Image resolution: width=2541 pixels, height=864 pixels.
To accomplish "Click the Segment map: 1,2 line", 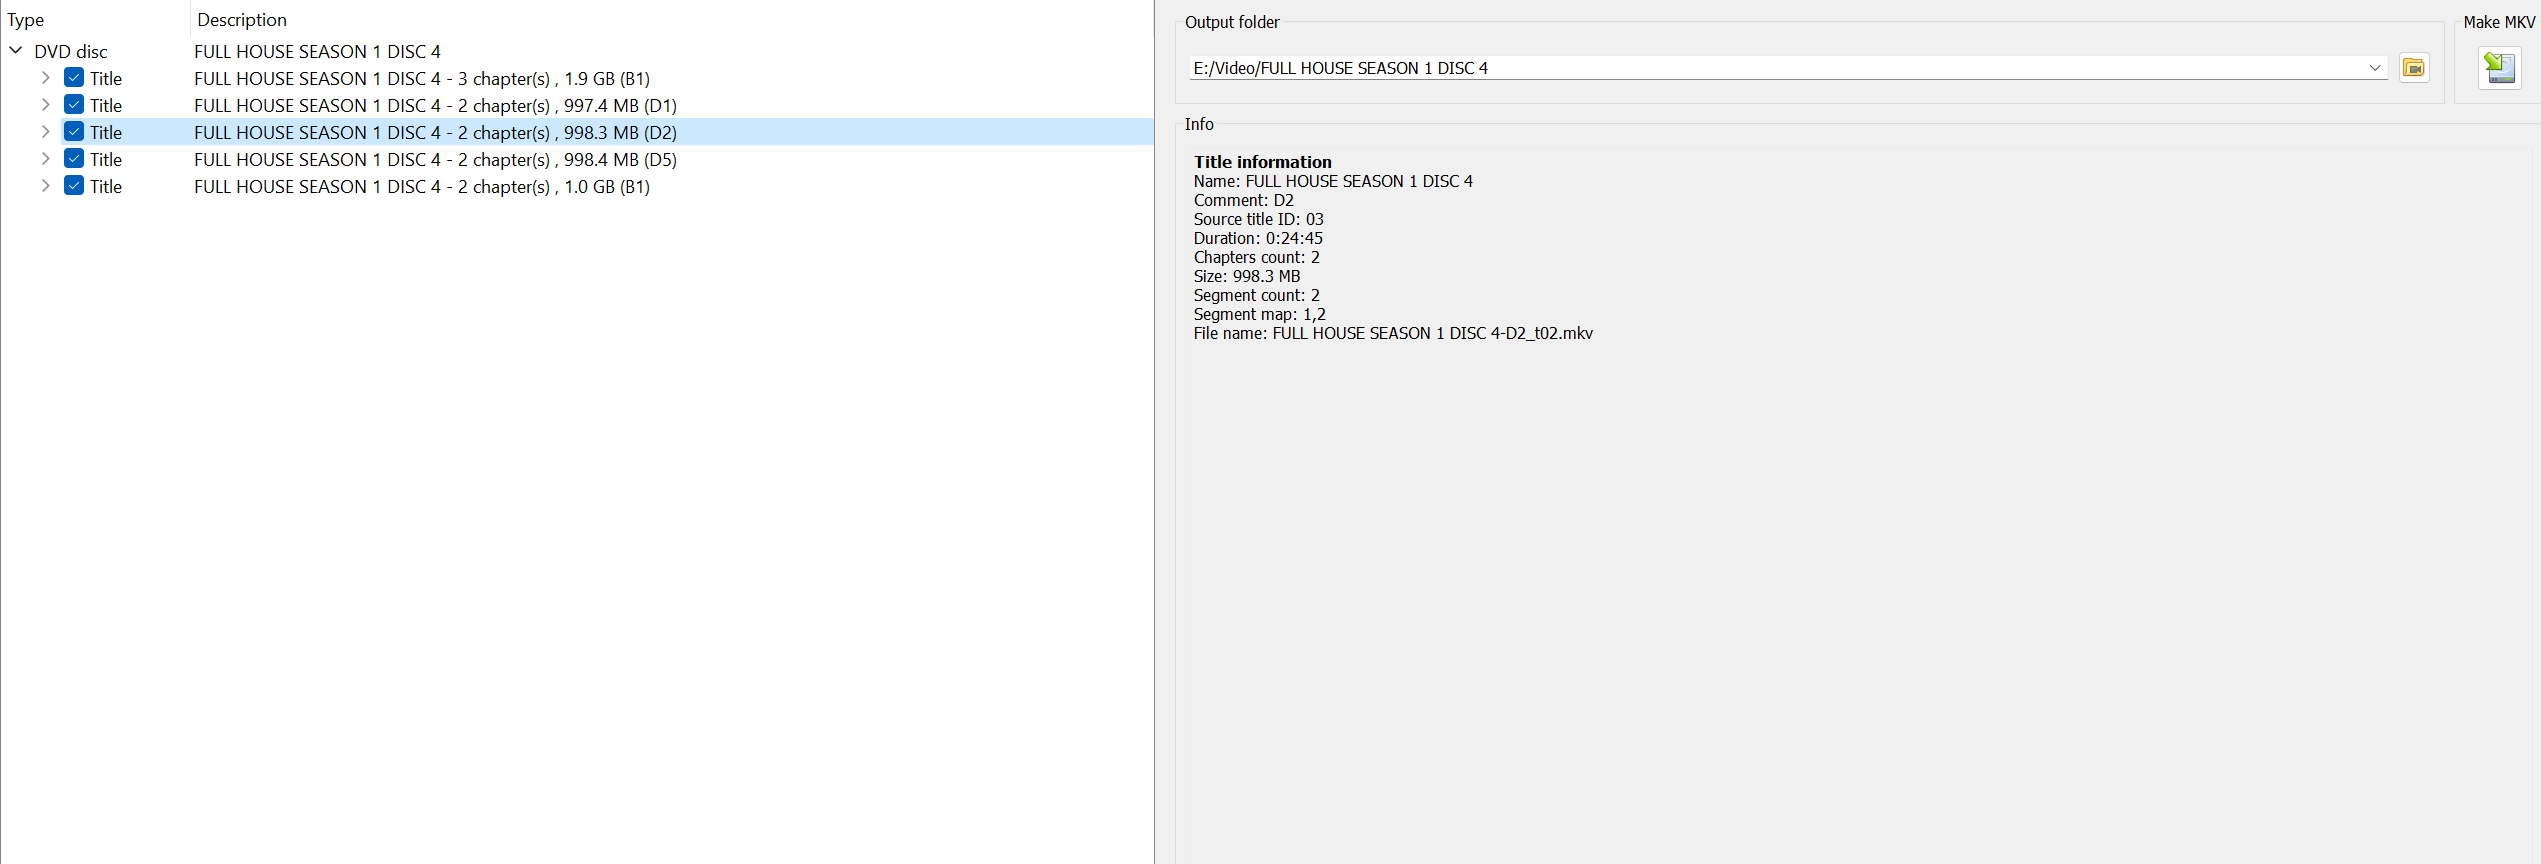I will [x=1259, y=314].
